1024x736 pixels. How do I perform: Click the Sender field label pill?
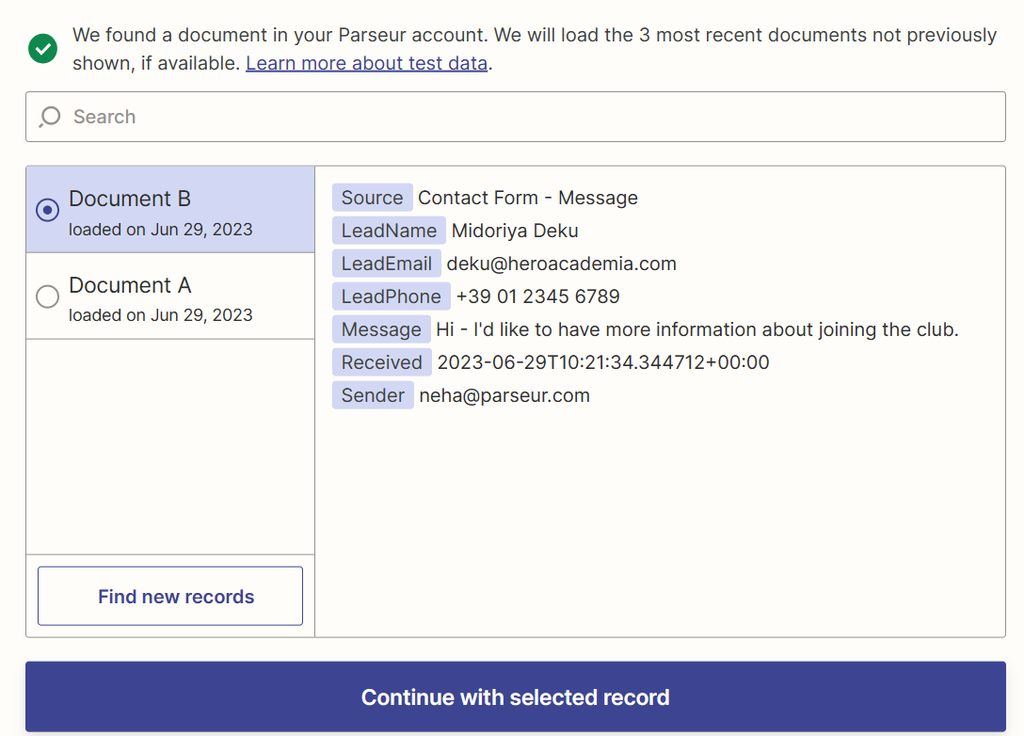(x=372, y=395)
